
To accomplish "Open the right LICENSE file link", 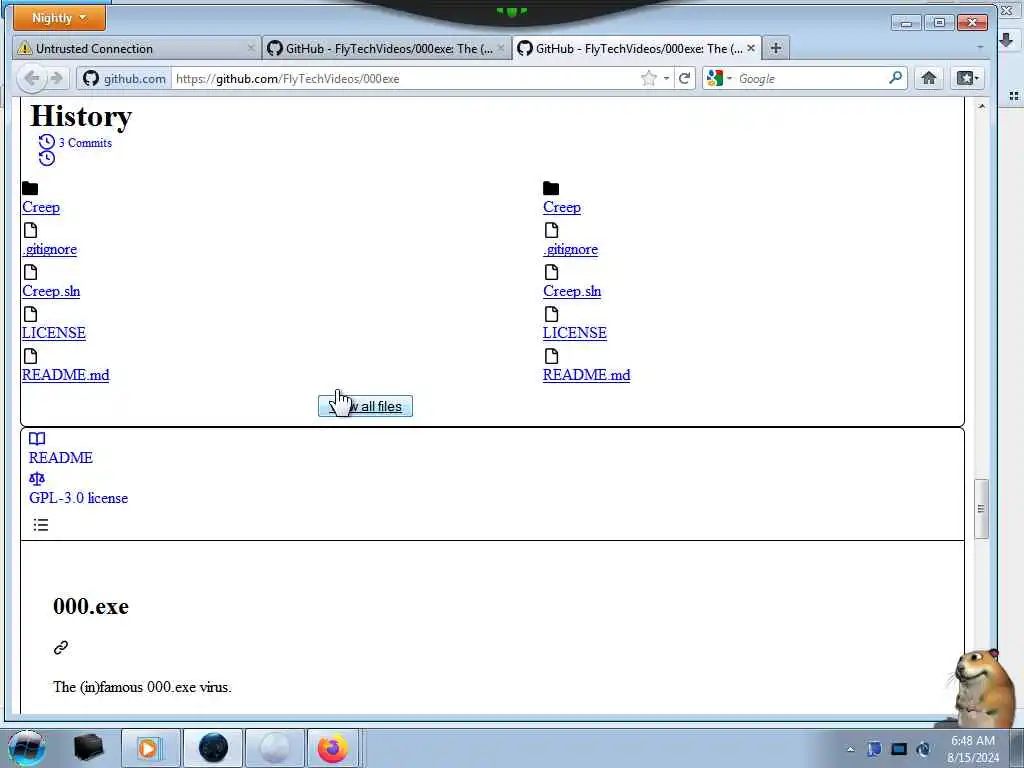I will [x=575, y=332].
